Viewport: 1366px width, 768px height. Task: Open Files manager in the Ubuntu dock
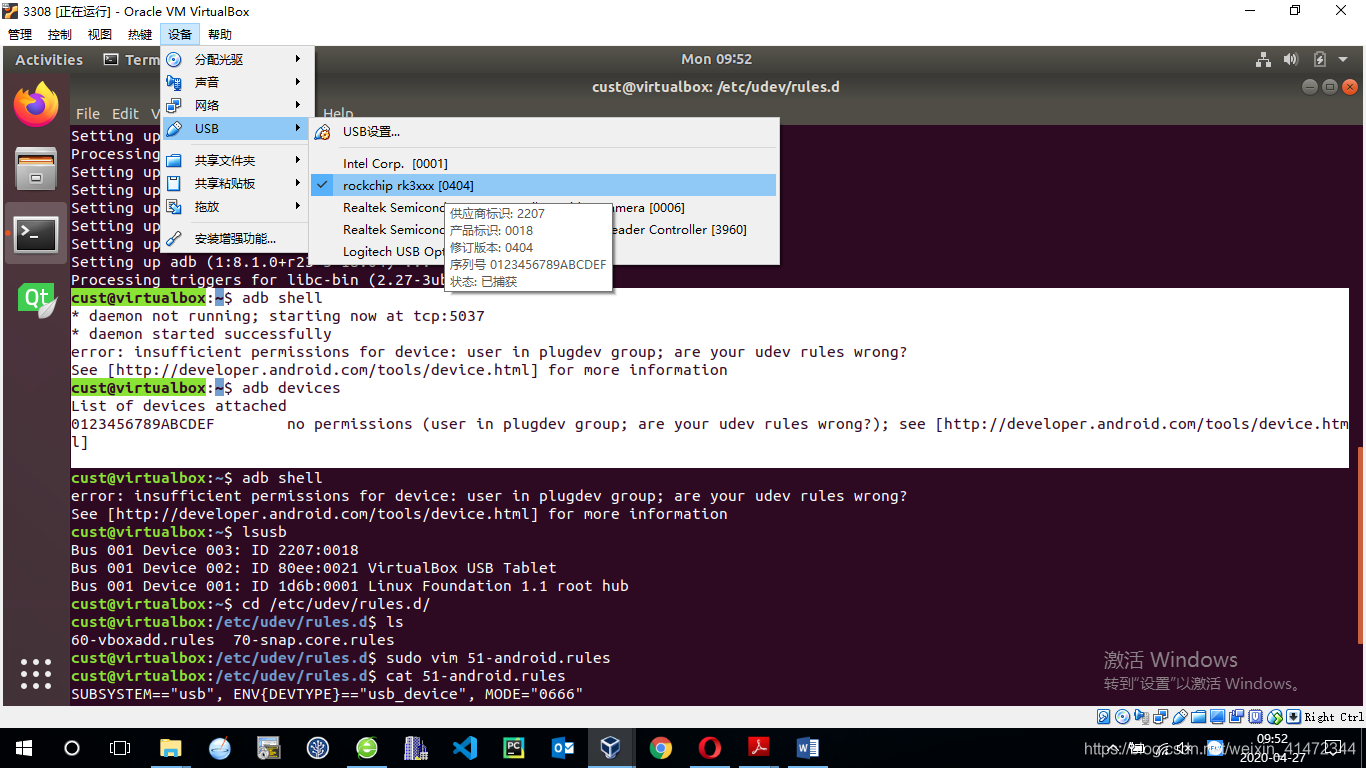tap(36, 168)
